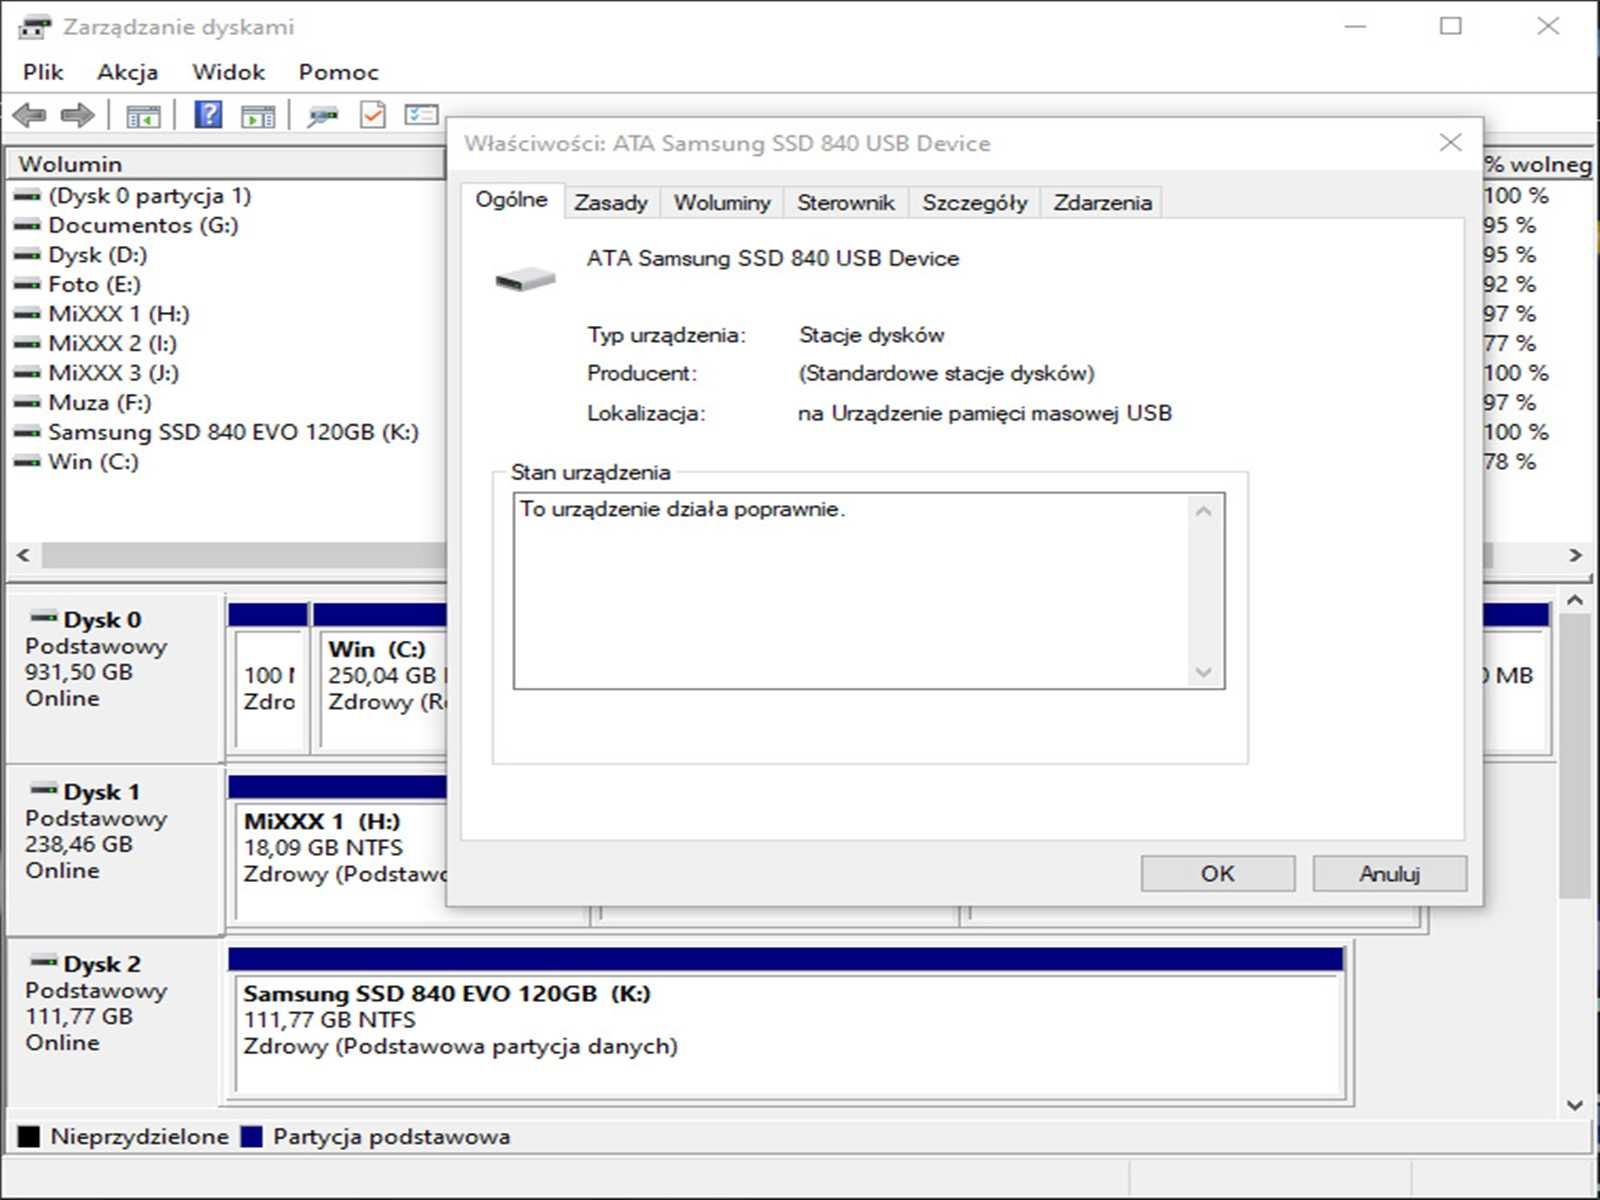This screenshot has height=1200, width=1600.
Task: Click the 100 % value for Samsung SSD row
Action: click(1517, 432)
